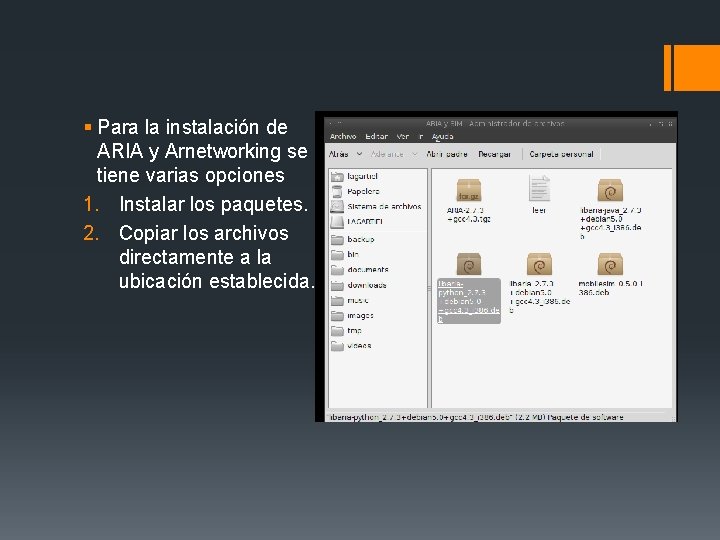Click Abrir padre in the toolbar
The height and width of the screenshot is (540, 720).
coord(447,154)
